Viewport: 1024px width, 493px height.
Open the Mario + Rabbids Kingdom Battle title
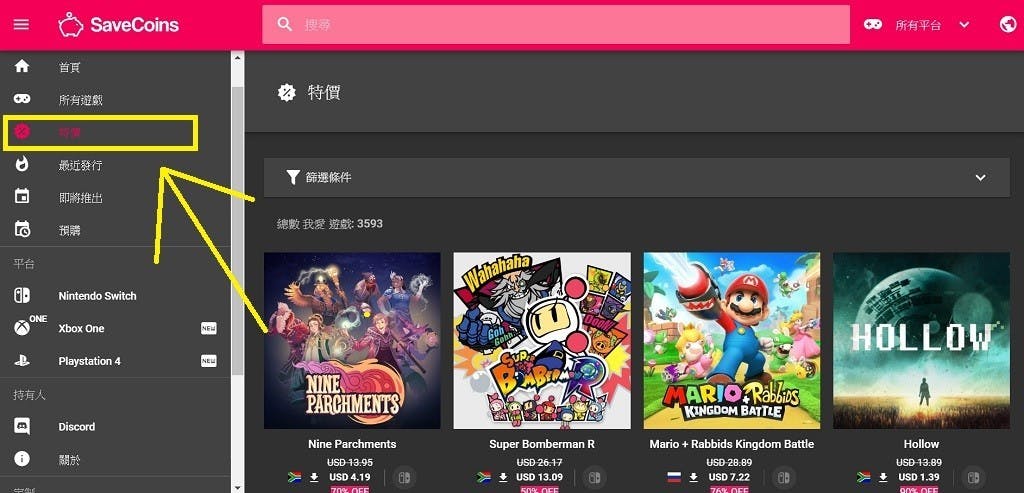click(731, 444)
